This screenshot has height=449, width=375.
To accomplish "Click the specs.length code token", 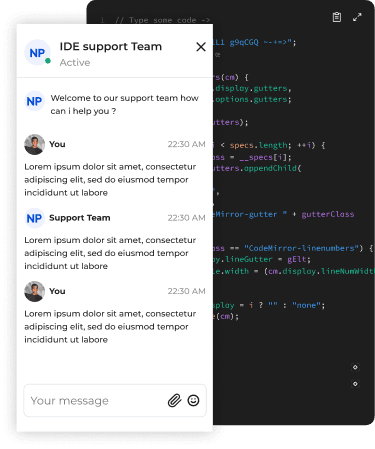I will (258, 145).
